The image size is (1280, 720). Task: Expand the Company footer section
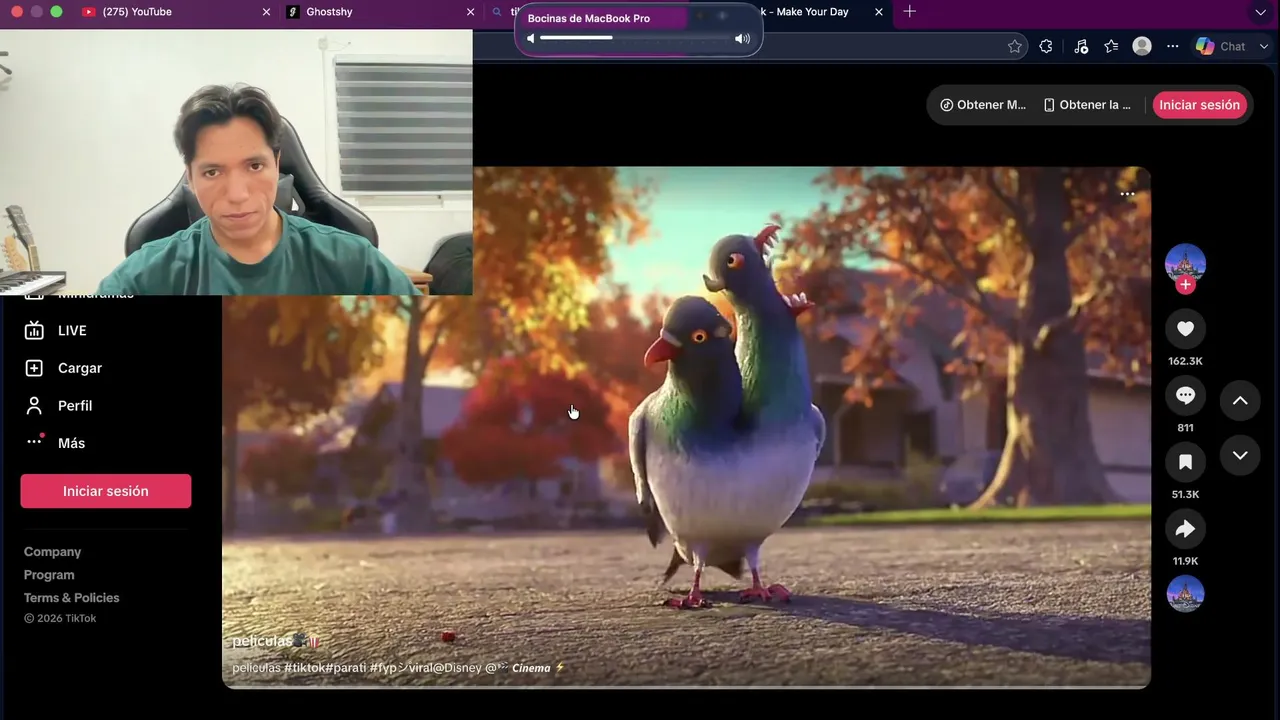tap(53, 552)
